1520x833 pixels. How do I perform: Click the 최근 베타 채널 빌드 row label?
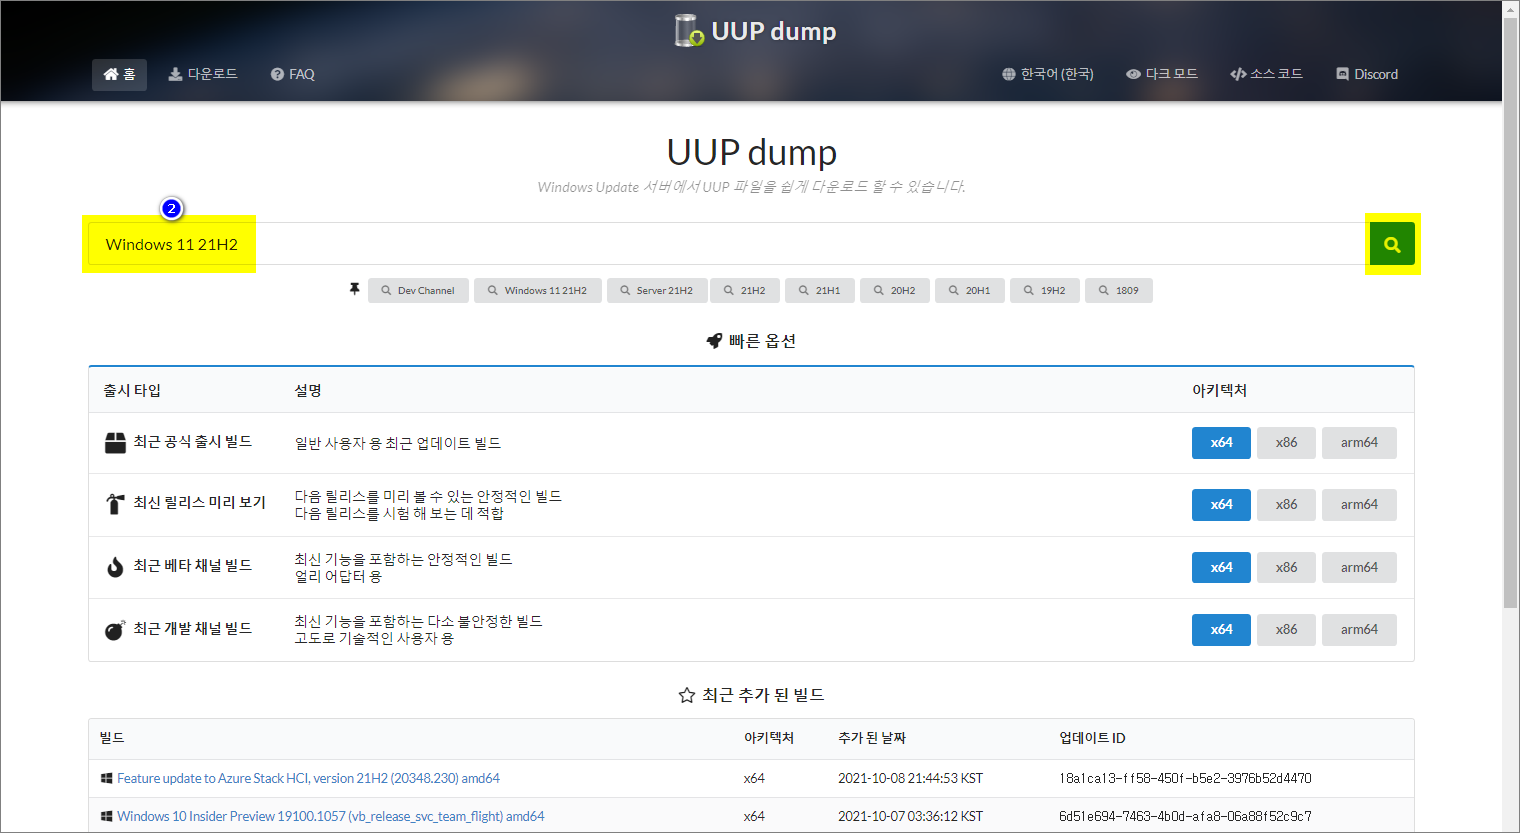(193, 566)
